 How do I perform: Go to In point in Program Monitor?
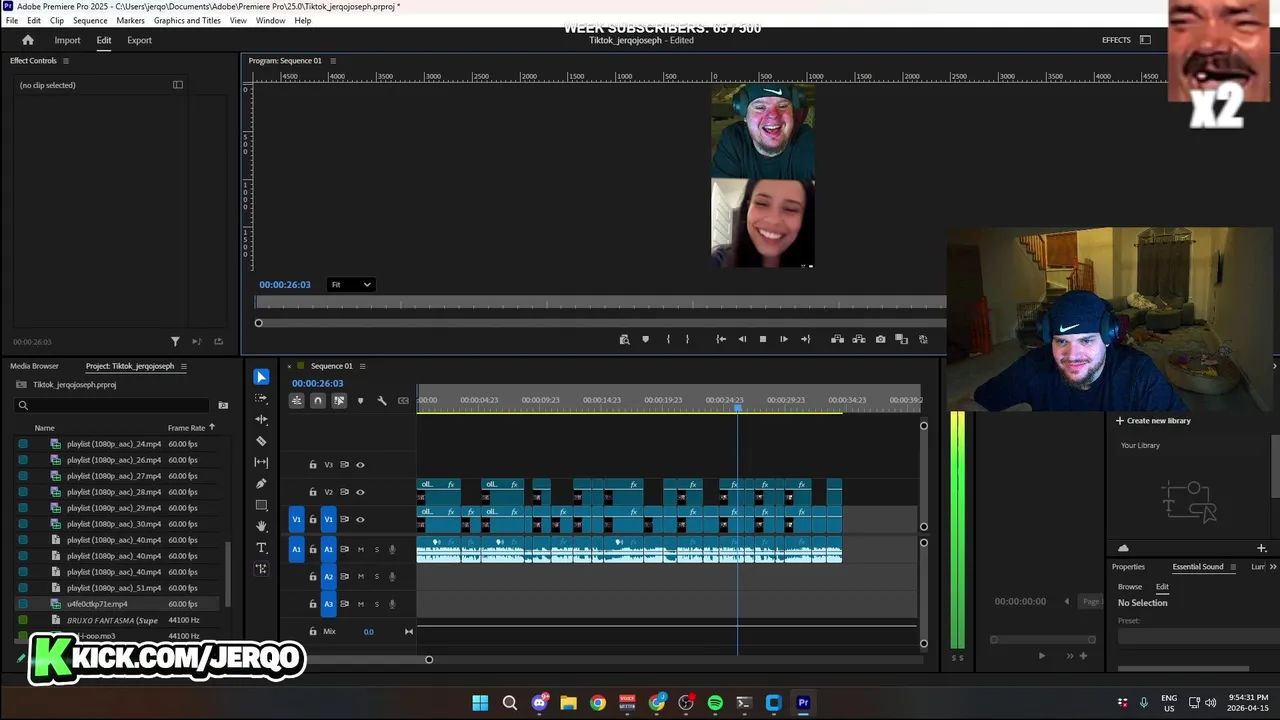click(x=721, y=339)
